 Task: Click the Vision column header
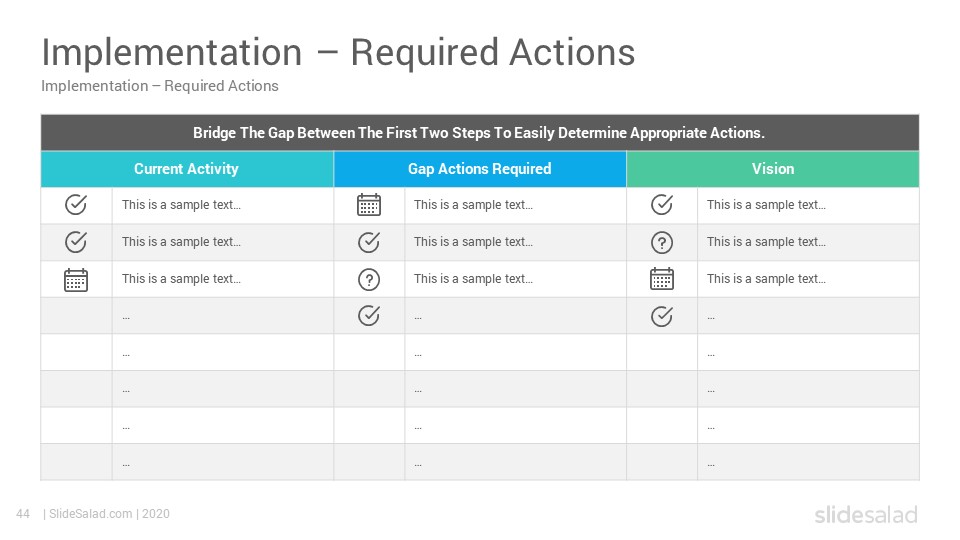[x=773, y=169]
